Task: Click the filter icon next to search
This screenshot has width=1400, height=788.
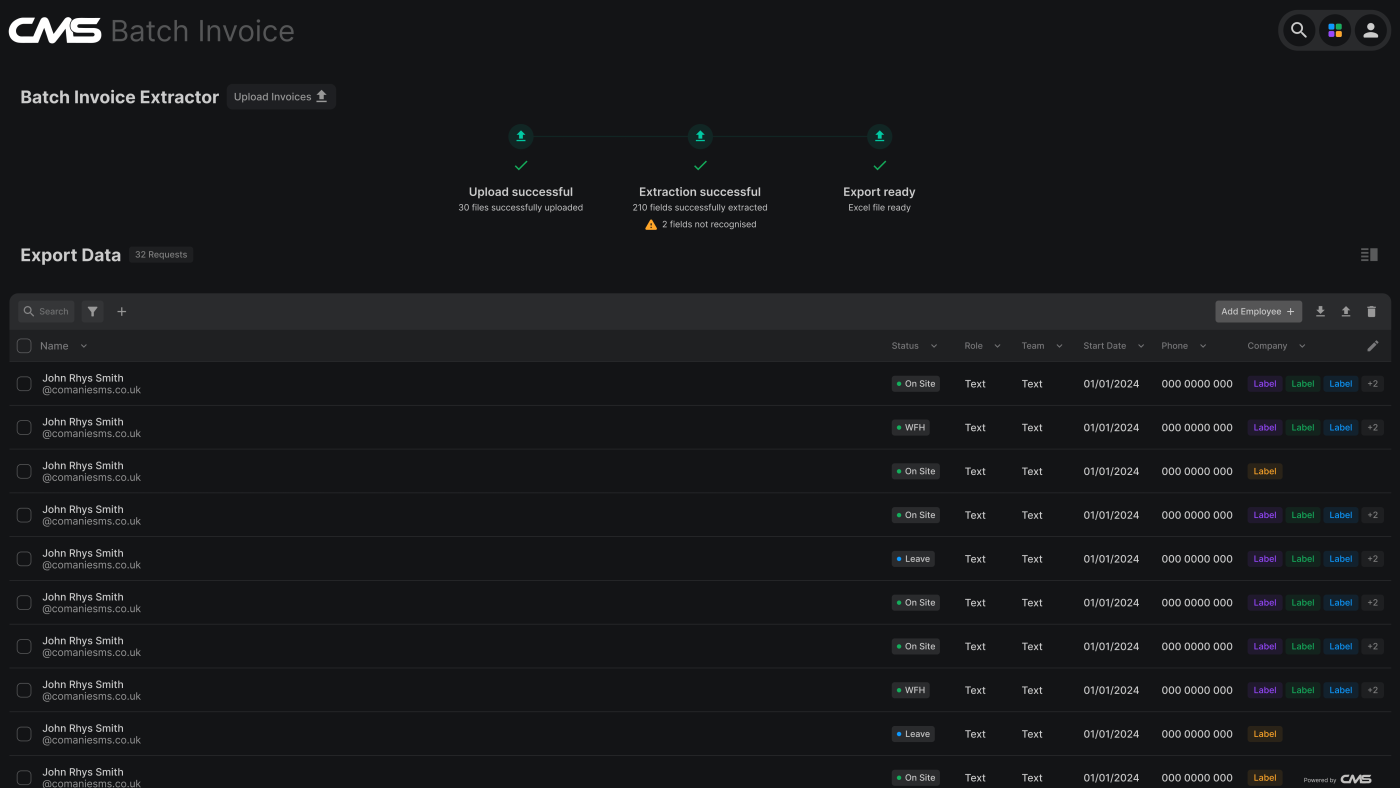Action: coord(92,311)
